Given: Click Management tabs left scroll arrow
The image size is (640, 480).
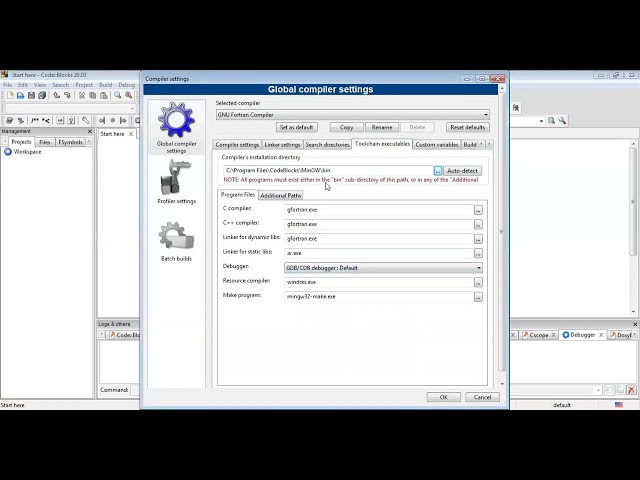Looking at the screenshot, I should 5,142.
